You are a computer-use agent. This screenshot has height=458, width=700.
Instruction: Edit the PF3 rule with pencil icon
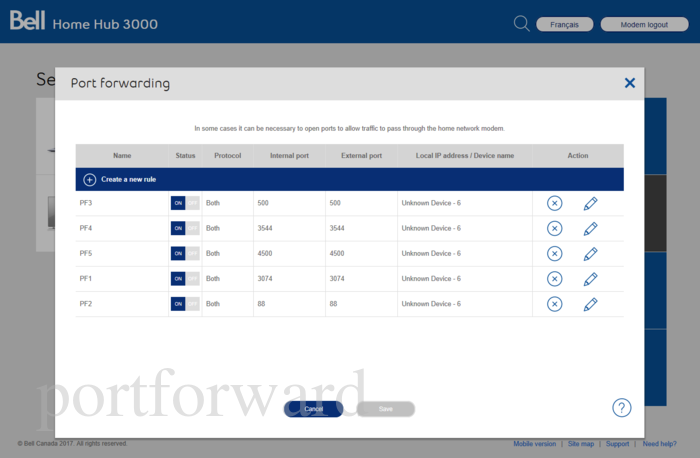(x=590, y=203)
